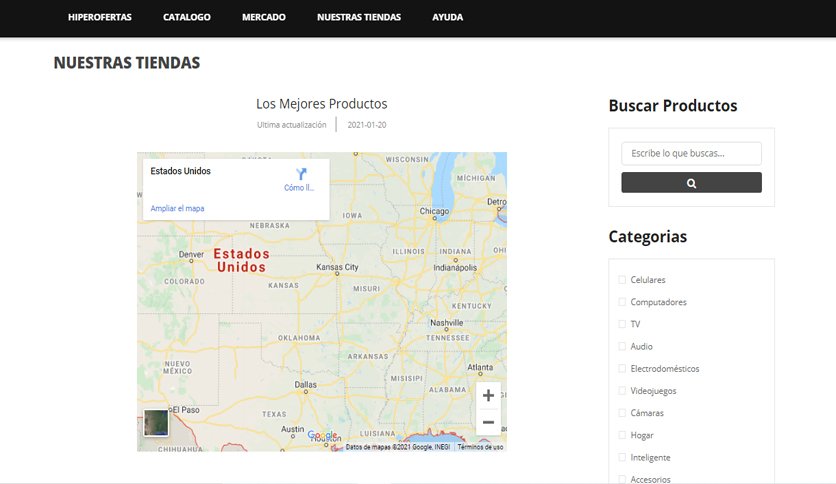836x484 pixels.
Task: Select NUESTRAS TIENDAS in navigation bar
Action: [x=359, y=17]
